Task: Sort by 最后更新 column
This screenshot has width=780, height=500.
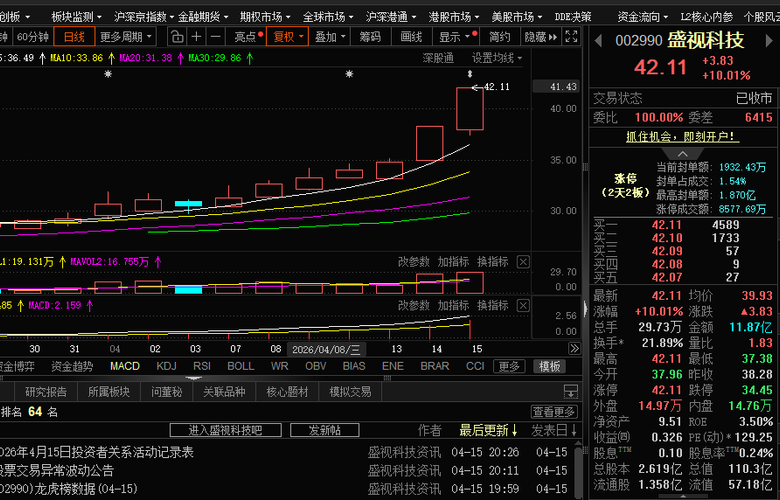Action: tap(488, 430)
